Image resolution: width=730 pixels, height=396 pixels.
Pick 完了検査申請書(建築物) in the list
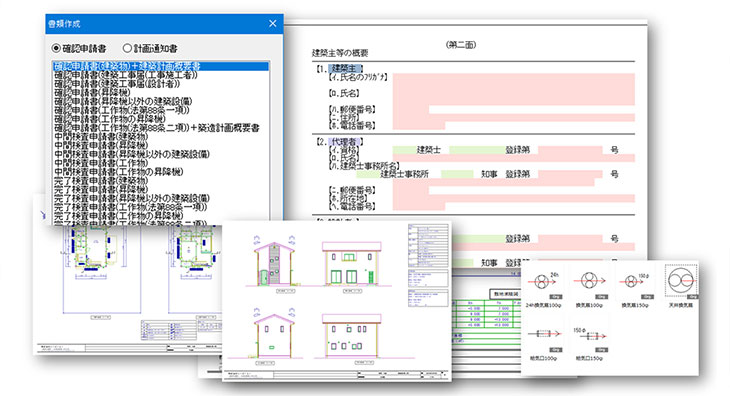pos(101,181)
